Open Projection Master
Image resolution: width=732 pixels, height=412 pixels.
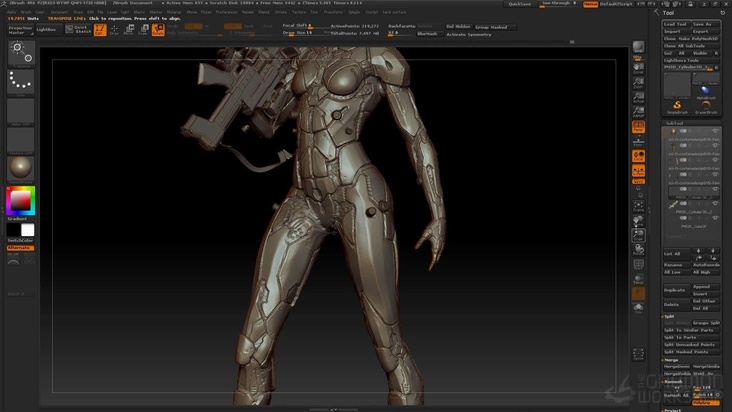coord(20,30)
